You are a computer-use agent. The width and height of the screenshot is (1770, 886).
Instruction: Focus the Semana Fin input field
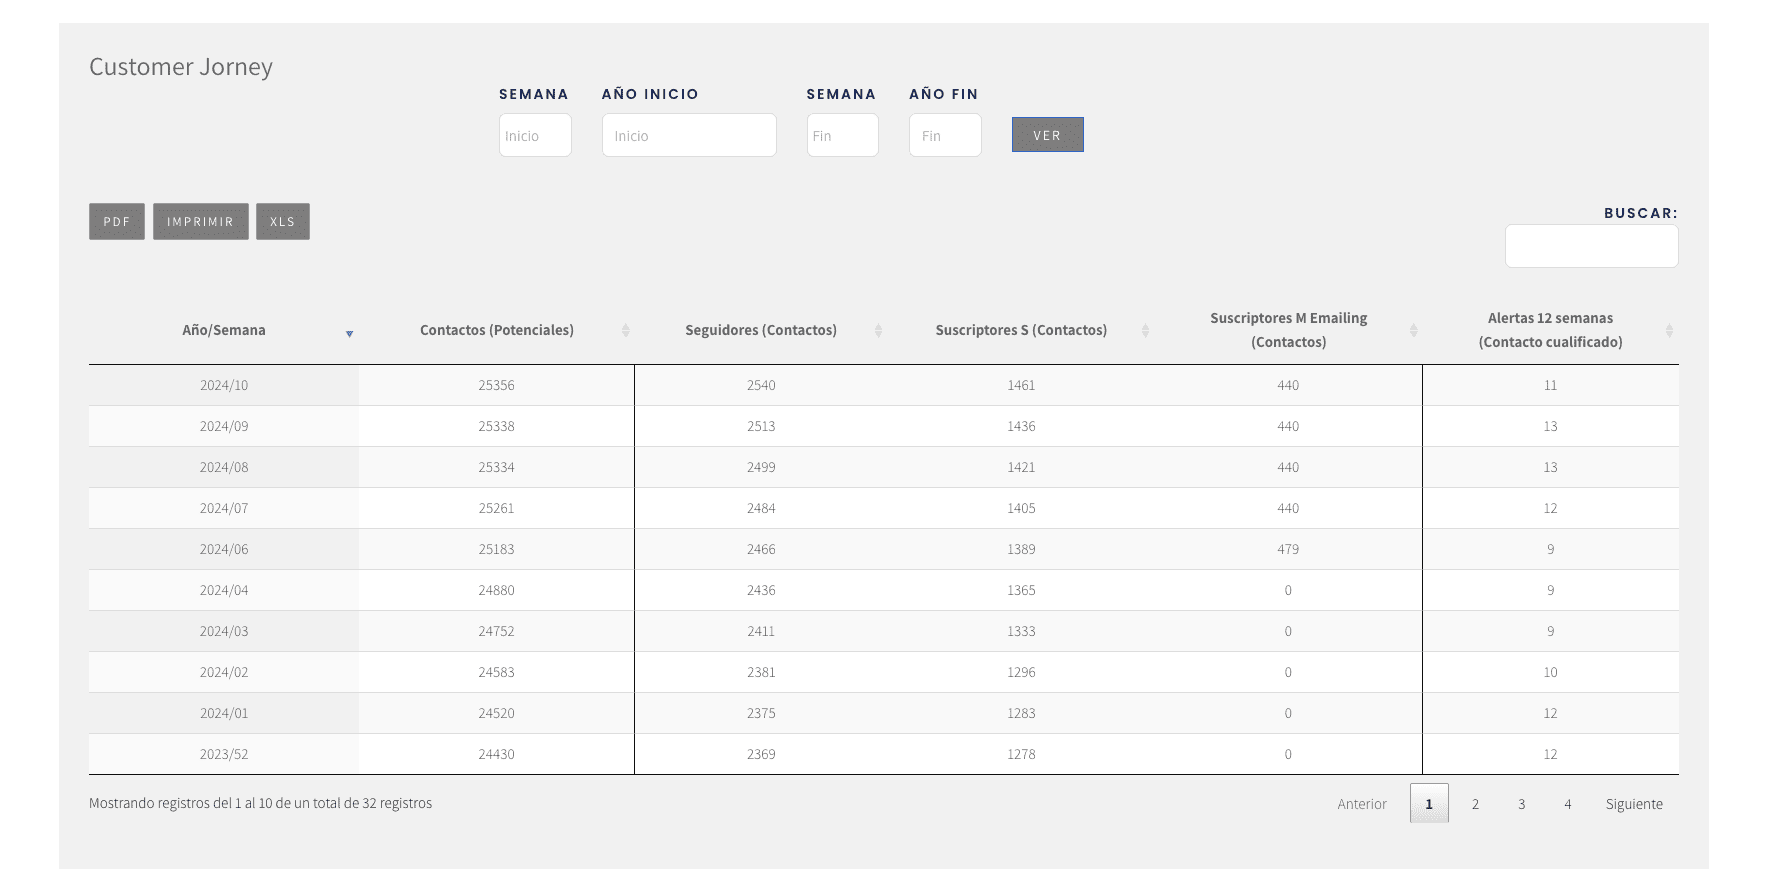pos(842,135)
